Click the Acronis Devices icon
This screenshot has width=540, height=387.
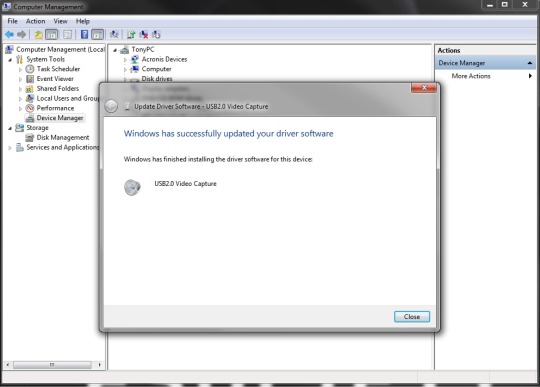click(135, 59)
